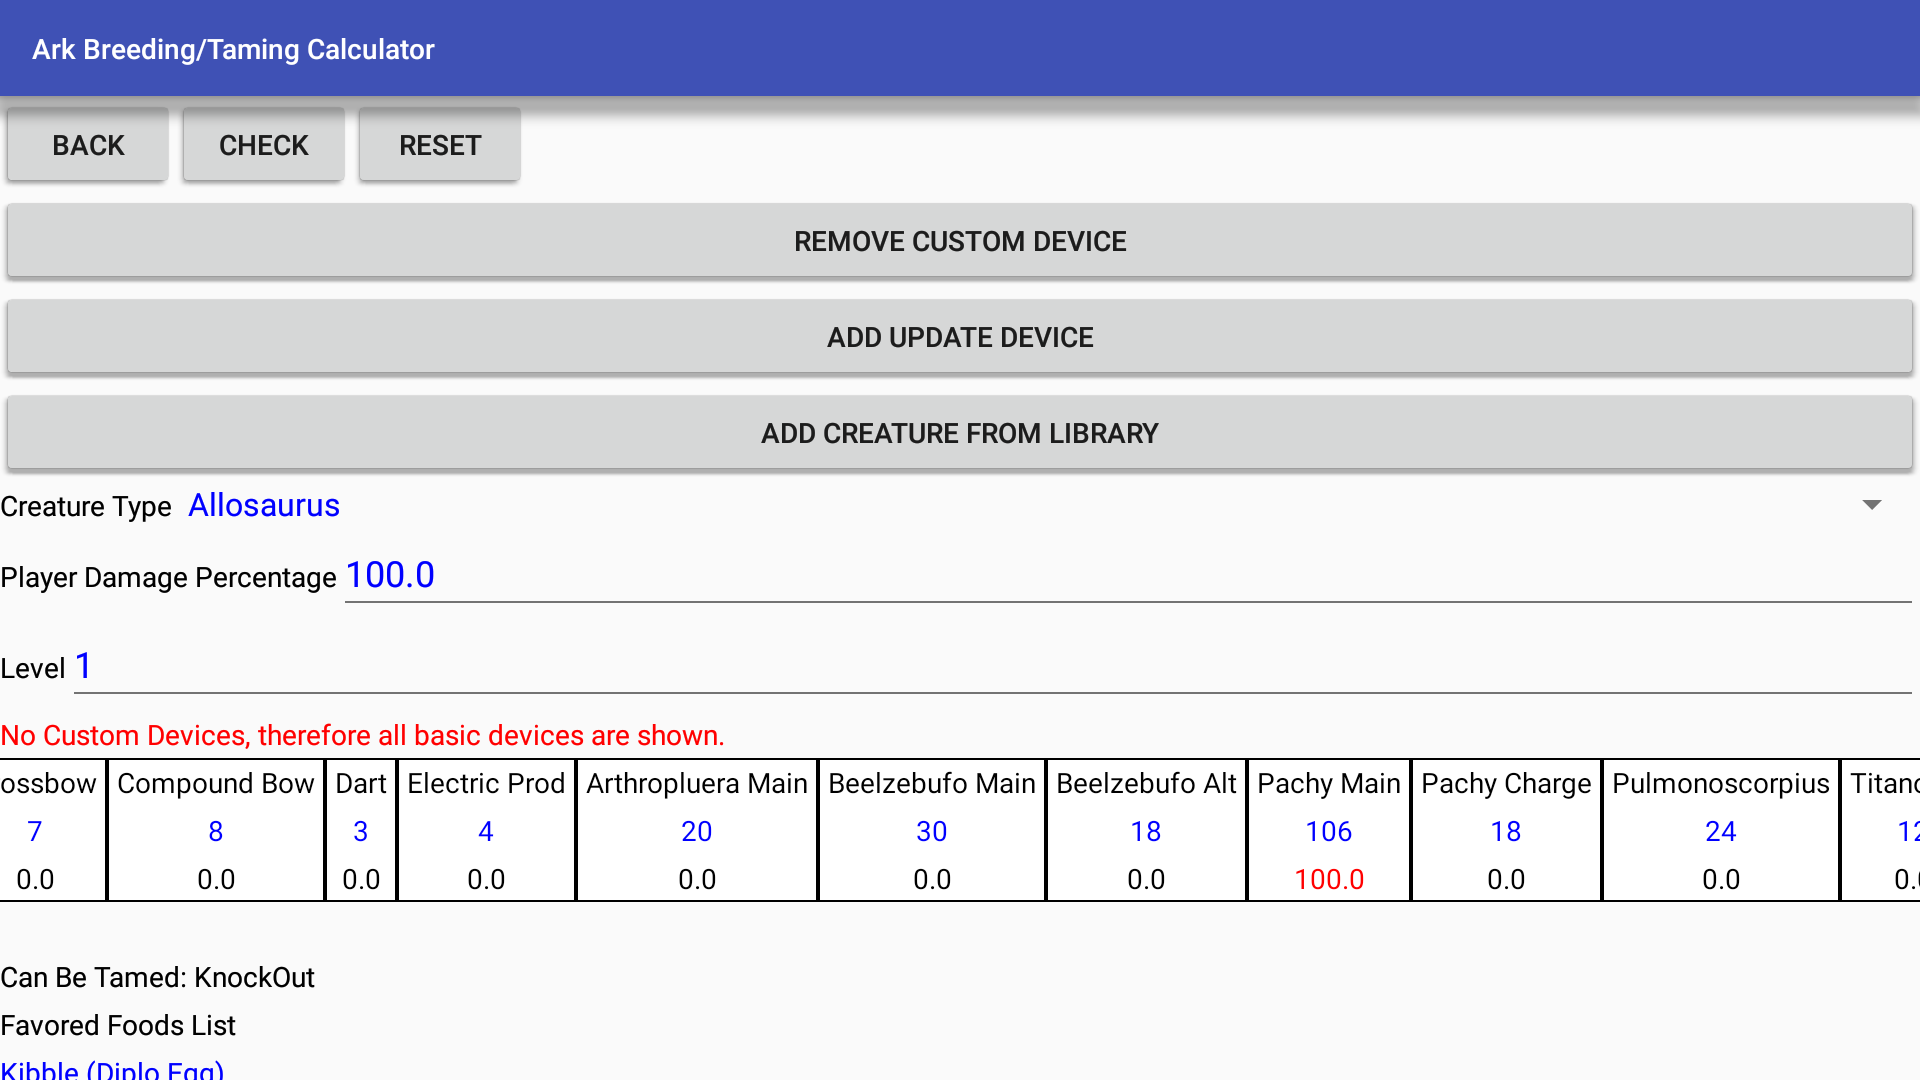The width and height of the screenshot is (1920, 1080).
Task: Expand Creature Type dropdown arrow
Action: click(1872, 505)
